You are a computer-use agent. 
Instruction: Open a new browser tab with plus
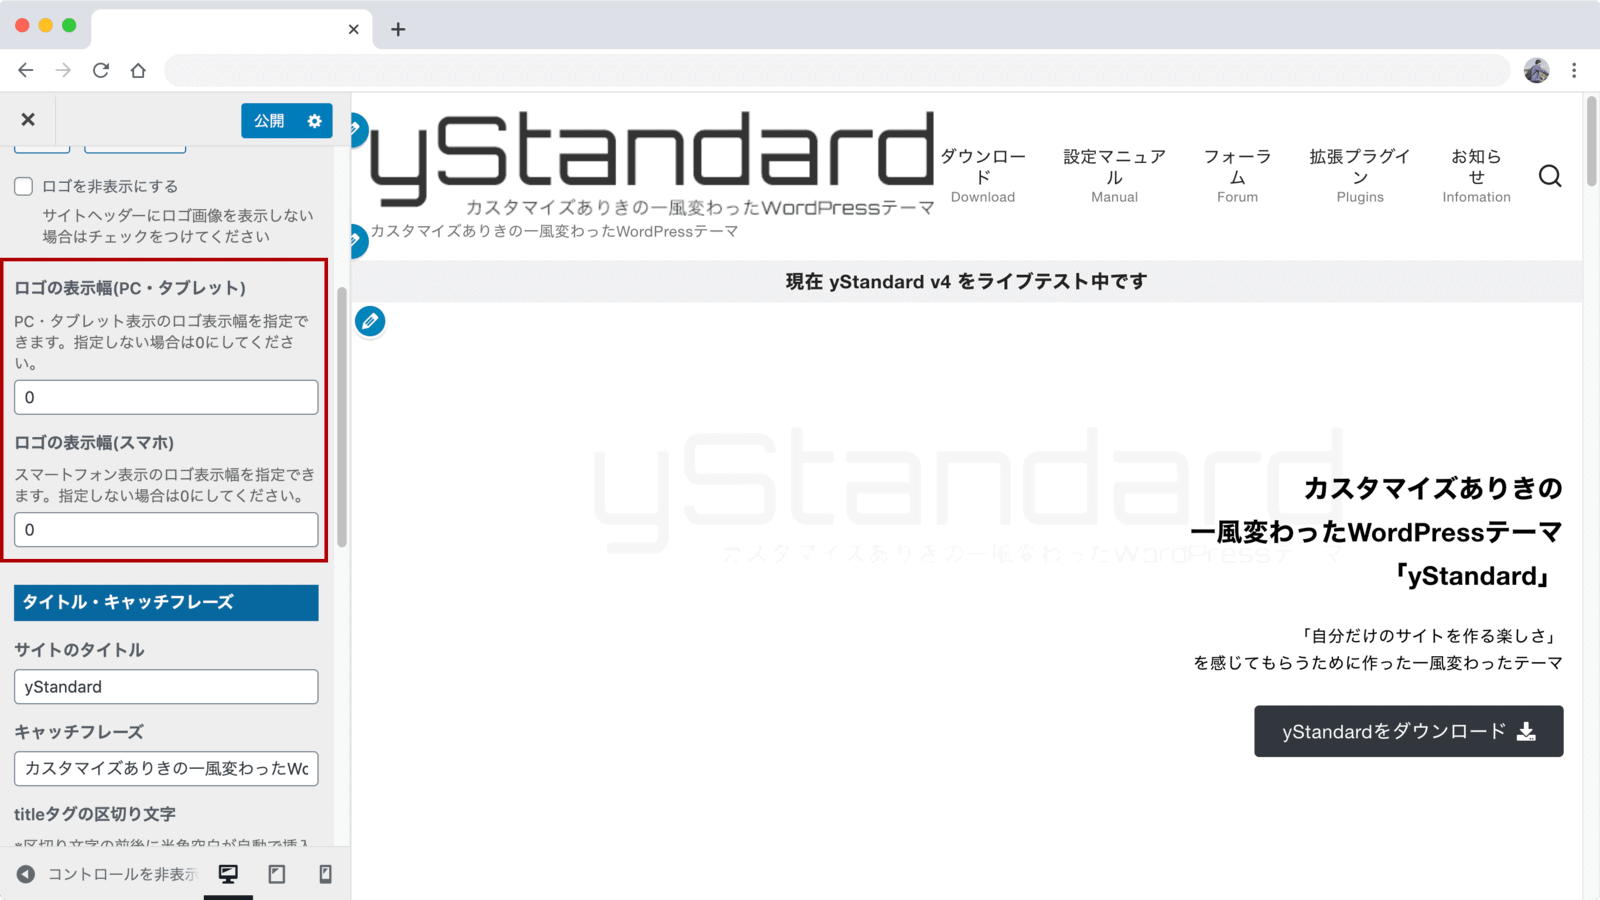click(x=398, y=29)
